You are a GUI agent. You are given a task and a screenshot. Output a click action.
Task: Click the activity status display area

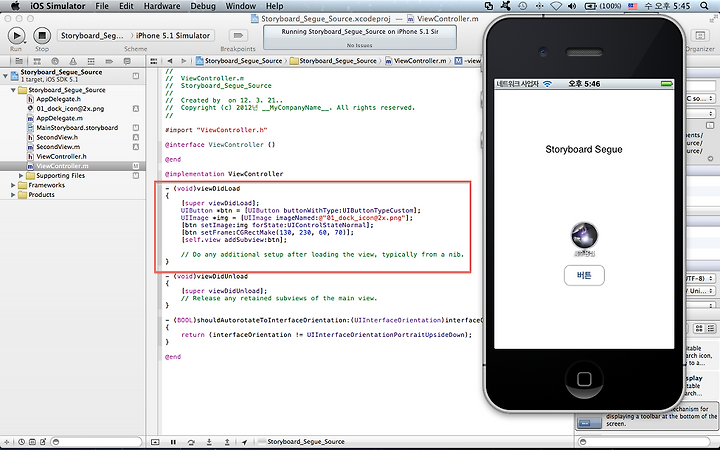coord(360,37)
